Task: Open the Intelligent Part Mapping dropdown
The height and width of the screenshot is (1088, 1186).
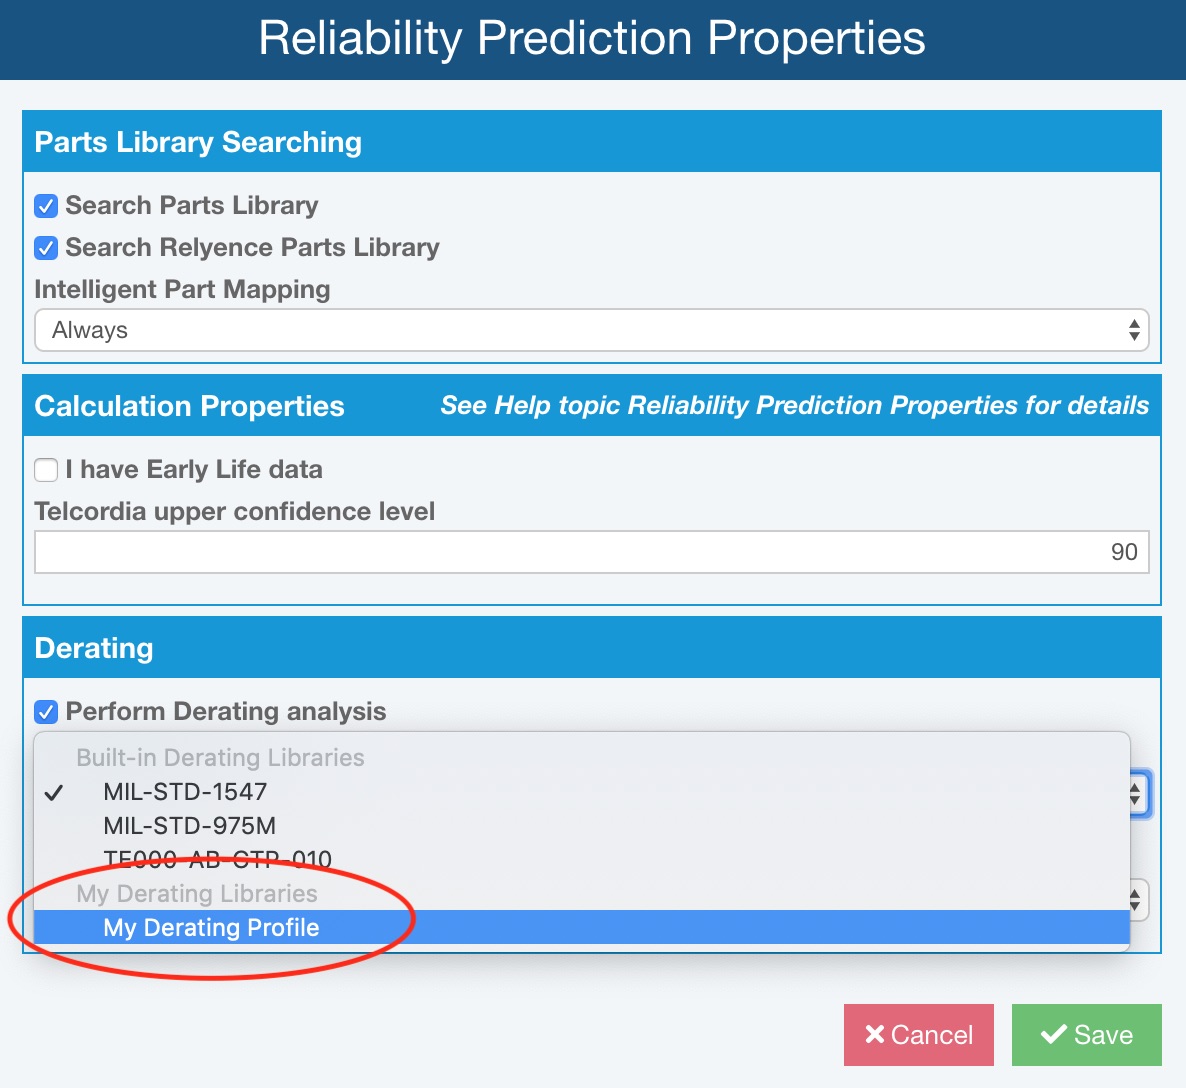Action: (591, 330)
